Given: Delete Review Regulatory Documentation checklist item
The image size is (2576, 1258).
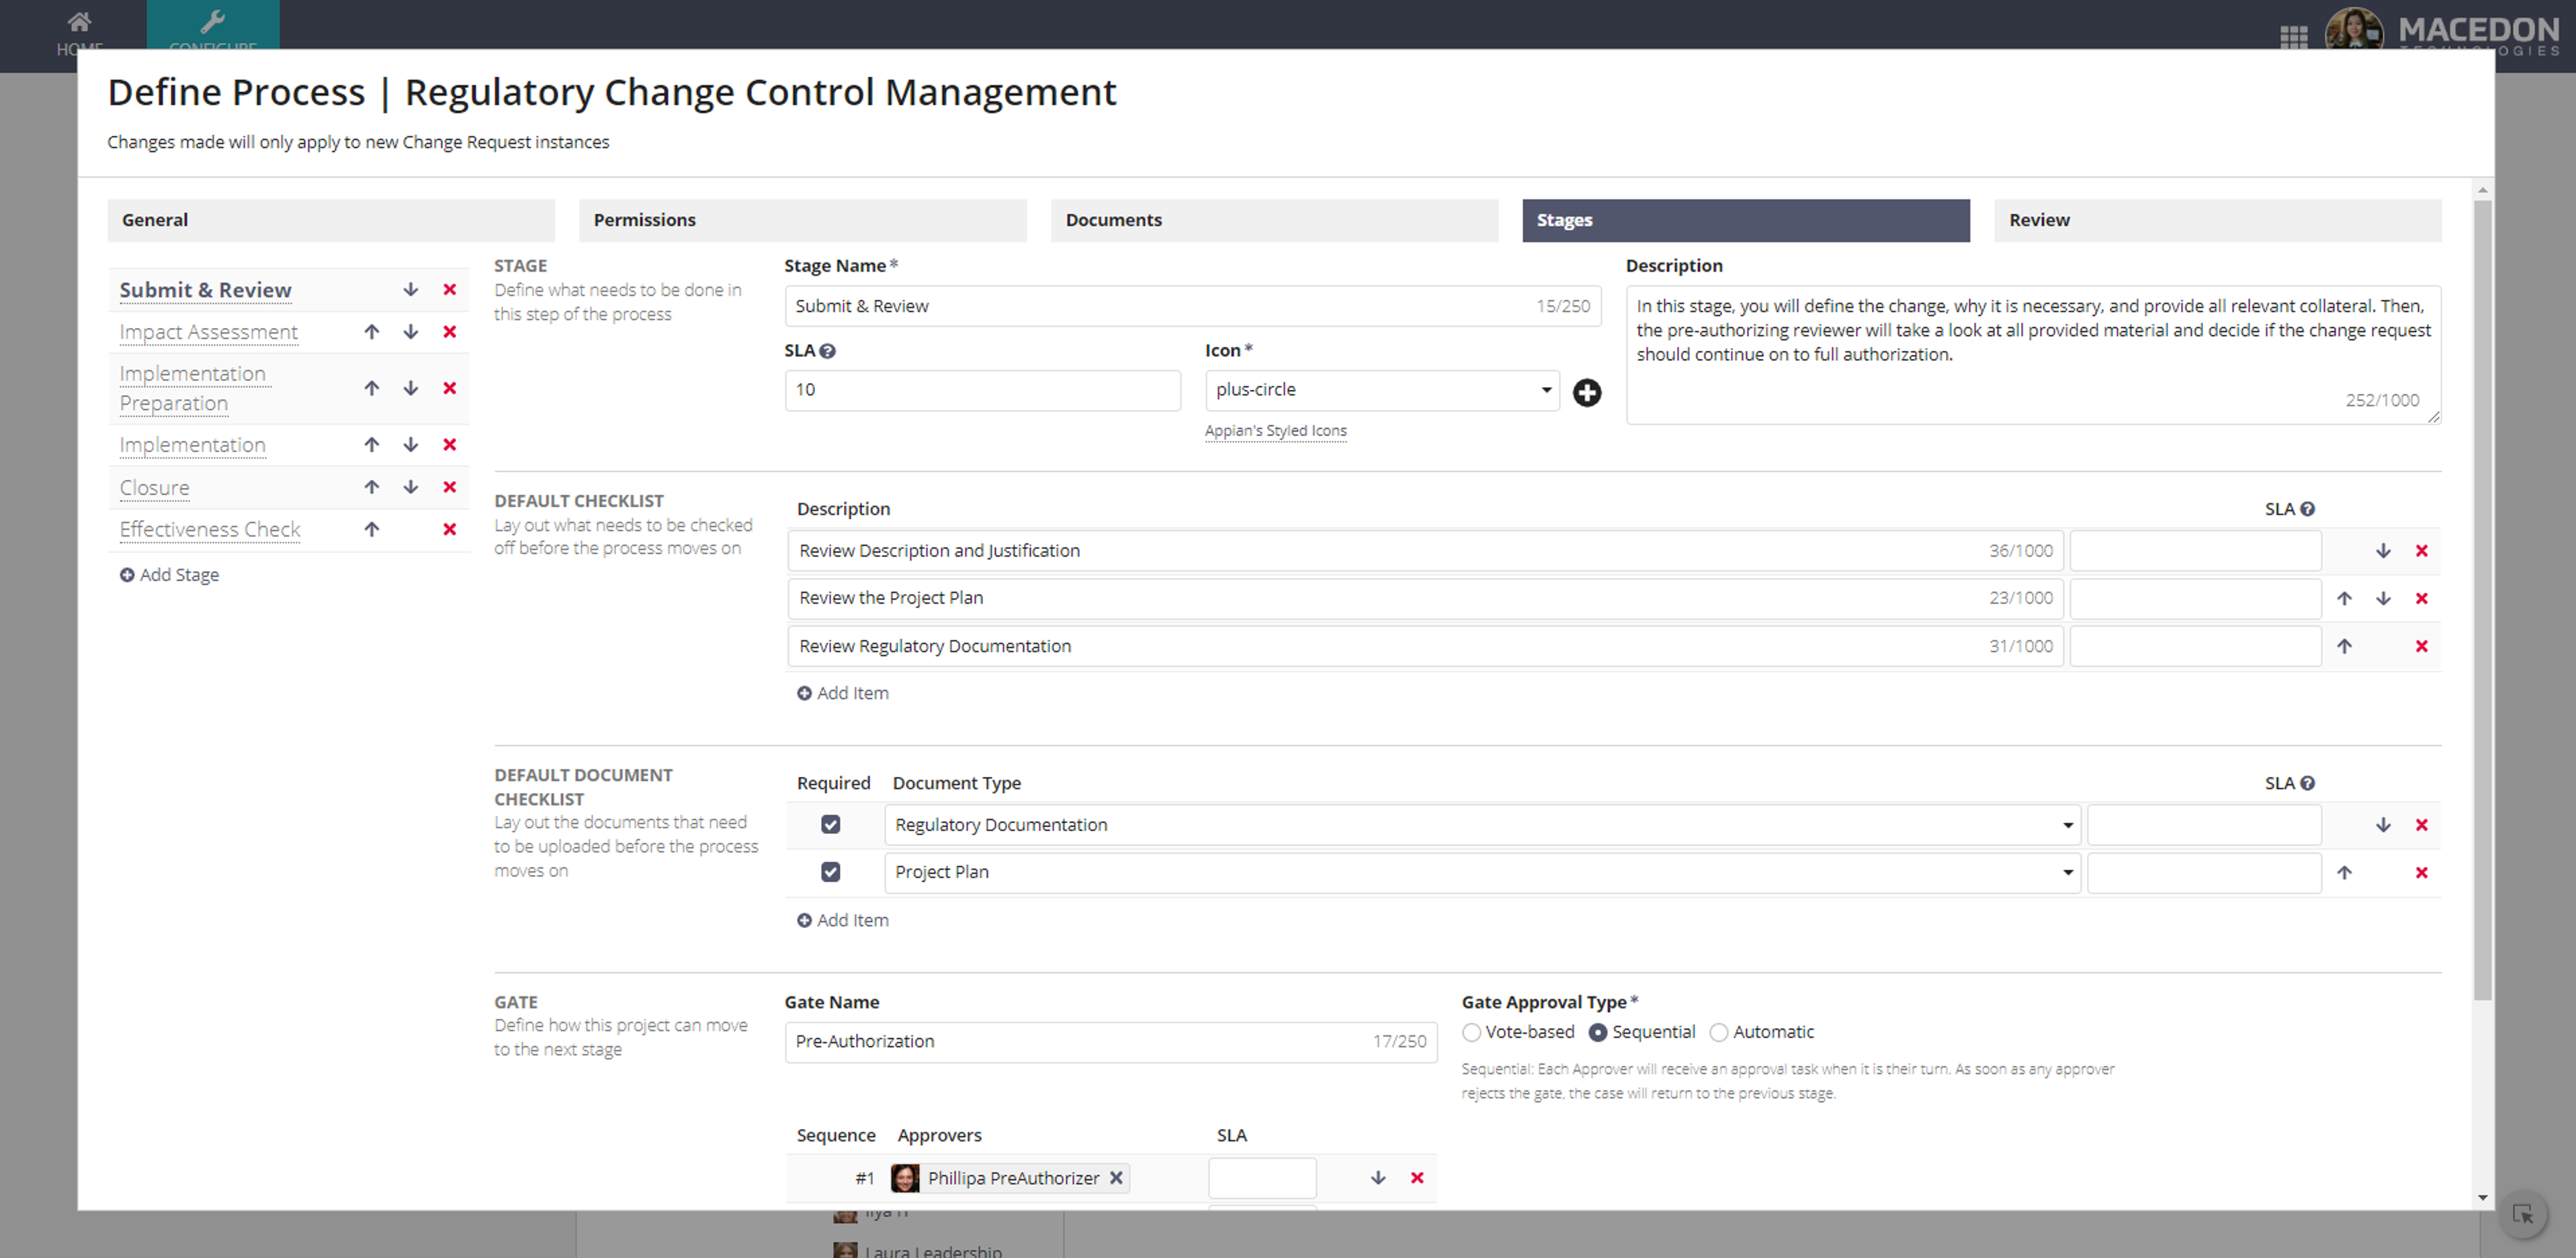Looking at the screenshot, I should point(2422,646).
